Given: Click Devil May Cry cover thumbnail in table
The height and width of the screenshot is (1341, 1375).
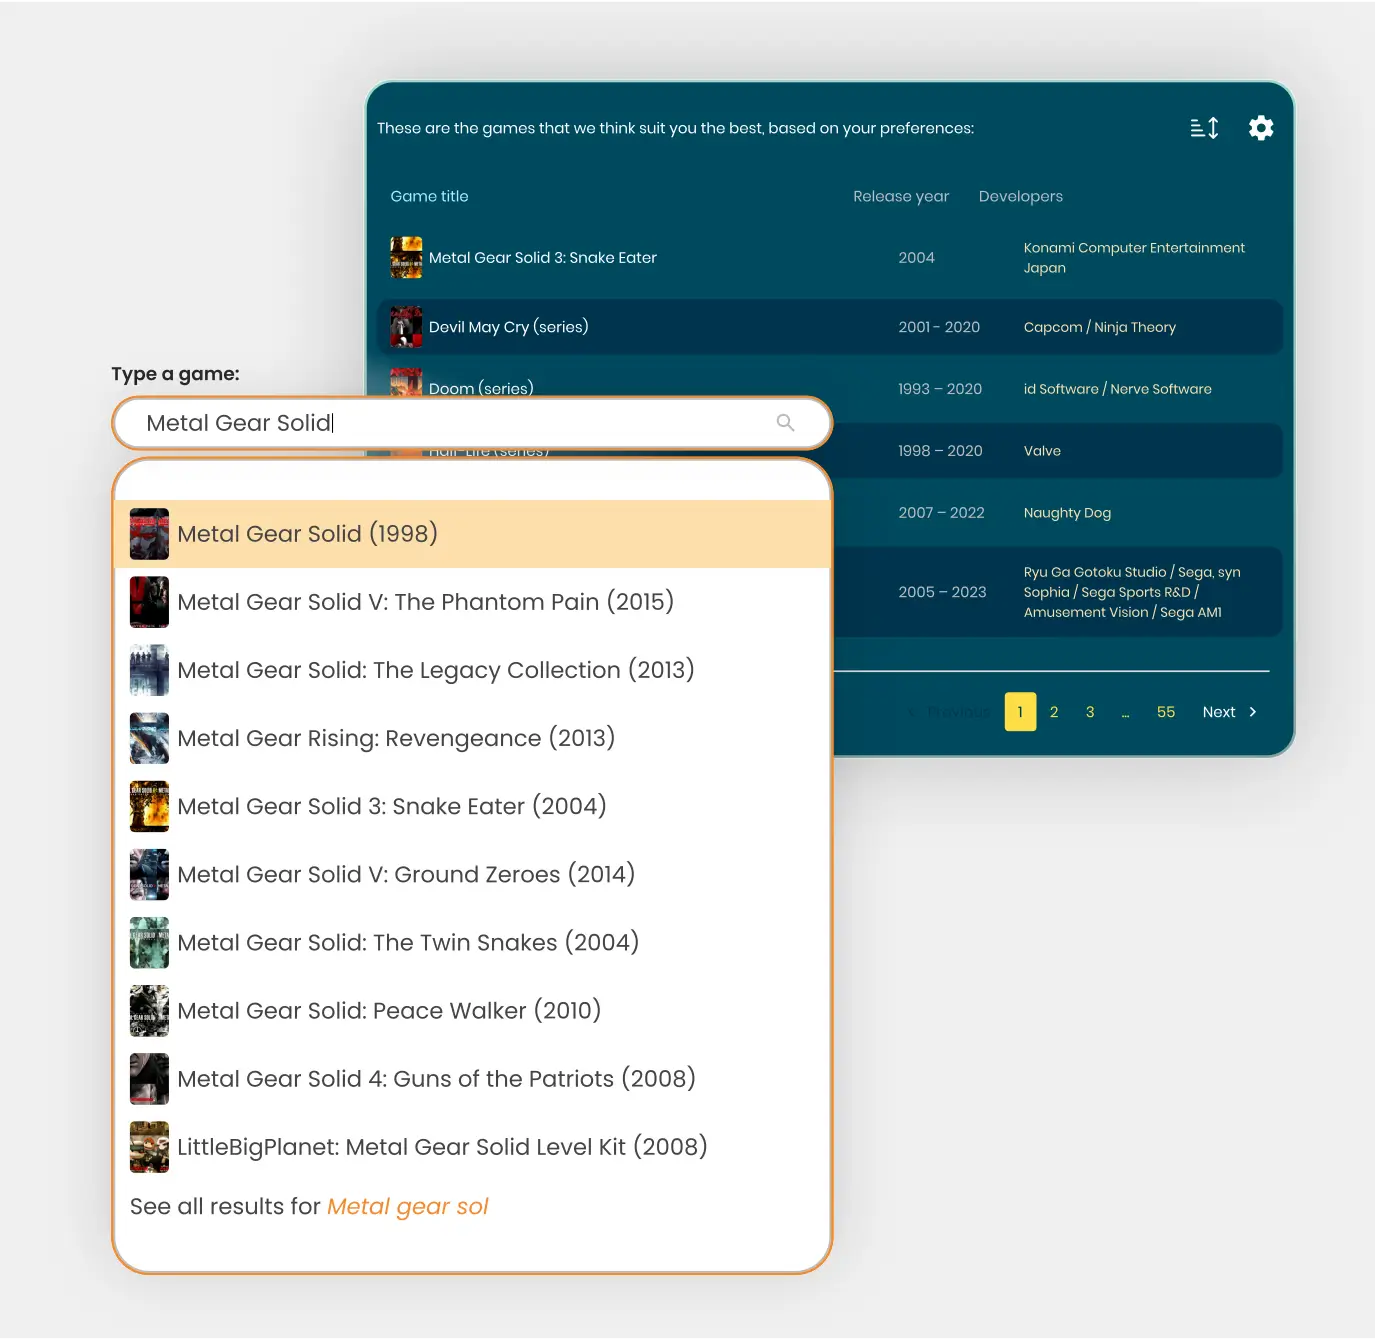Looking at the screenshot, I should pos(406,327).
